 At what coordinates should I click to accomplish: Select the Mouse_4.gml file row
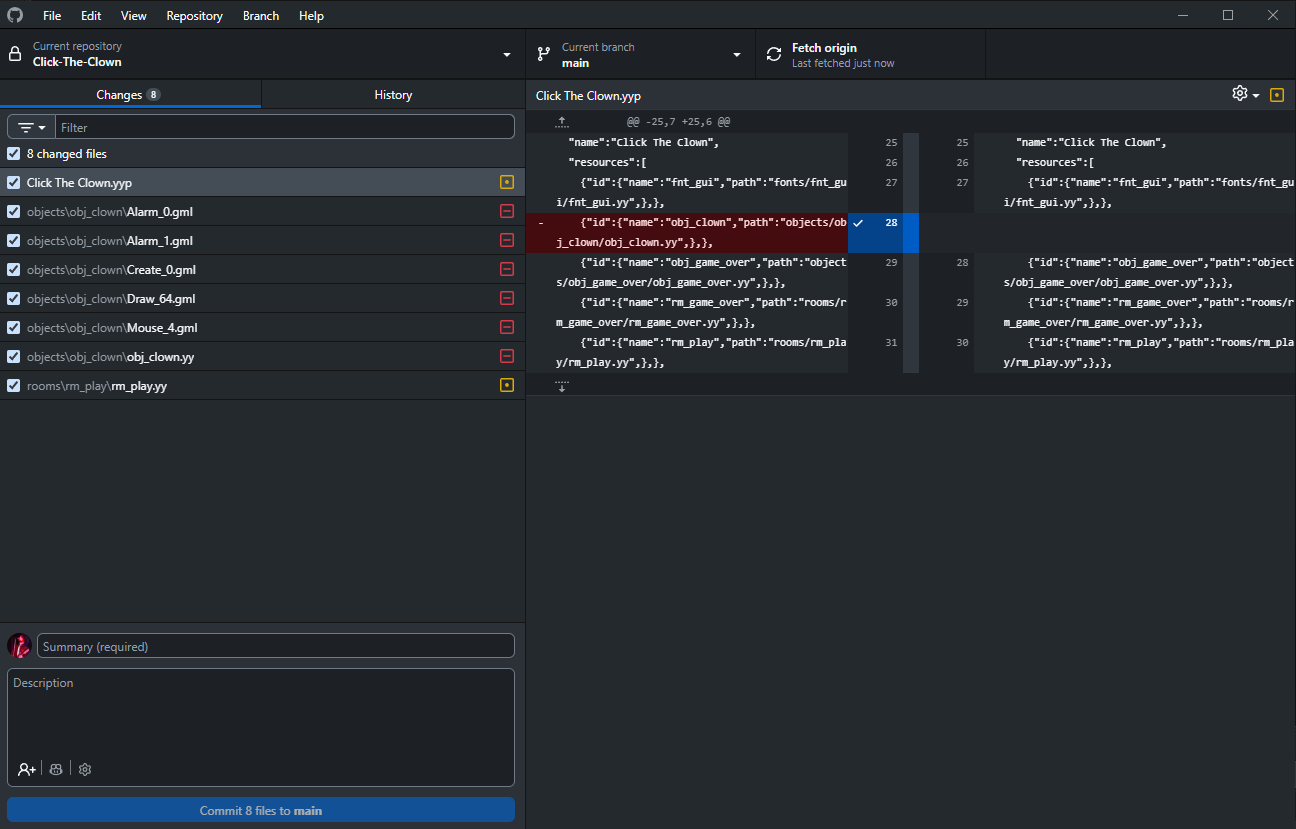(262, 328)
